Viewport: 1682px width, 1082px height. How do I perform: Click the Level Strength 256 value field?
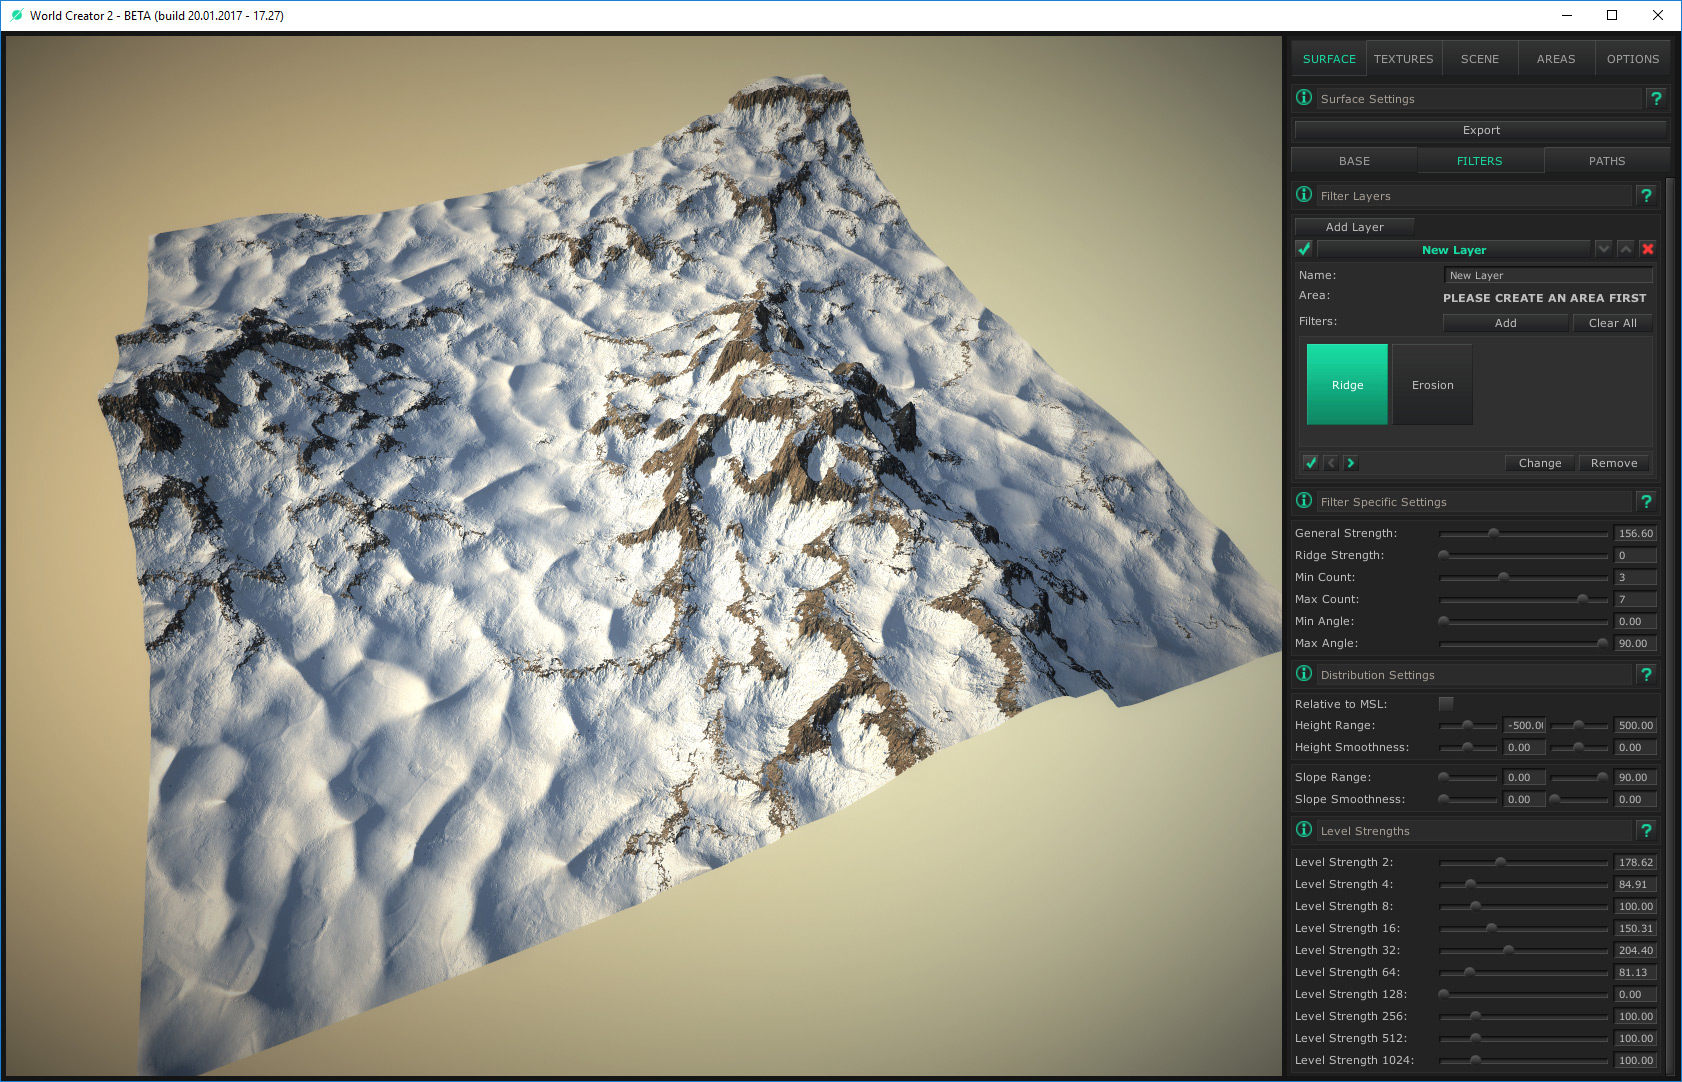(1635, 1017)
